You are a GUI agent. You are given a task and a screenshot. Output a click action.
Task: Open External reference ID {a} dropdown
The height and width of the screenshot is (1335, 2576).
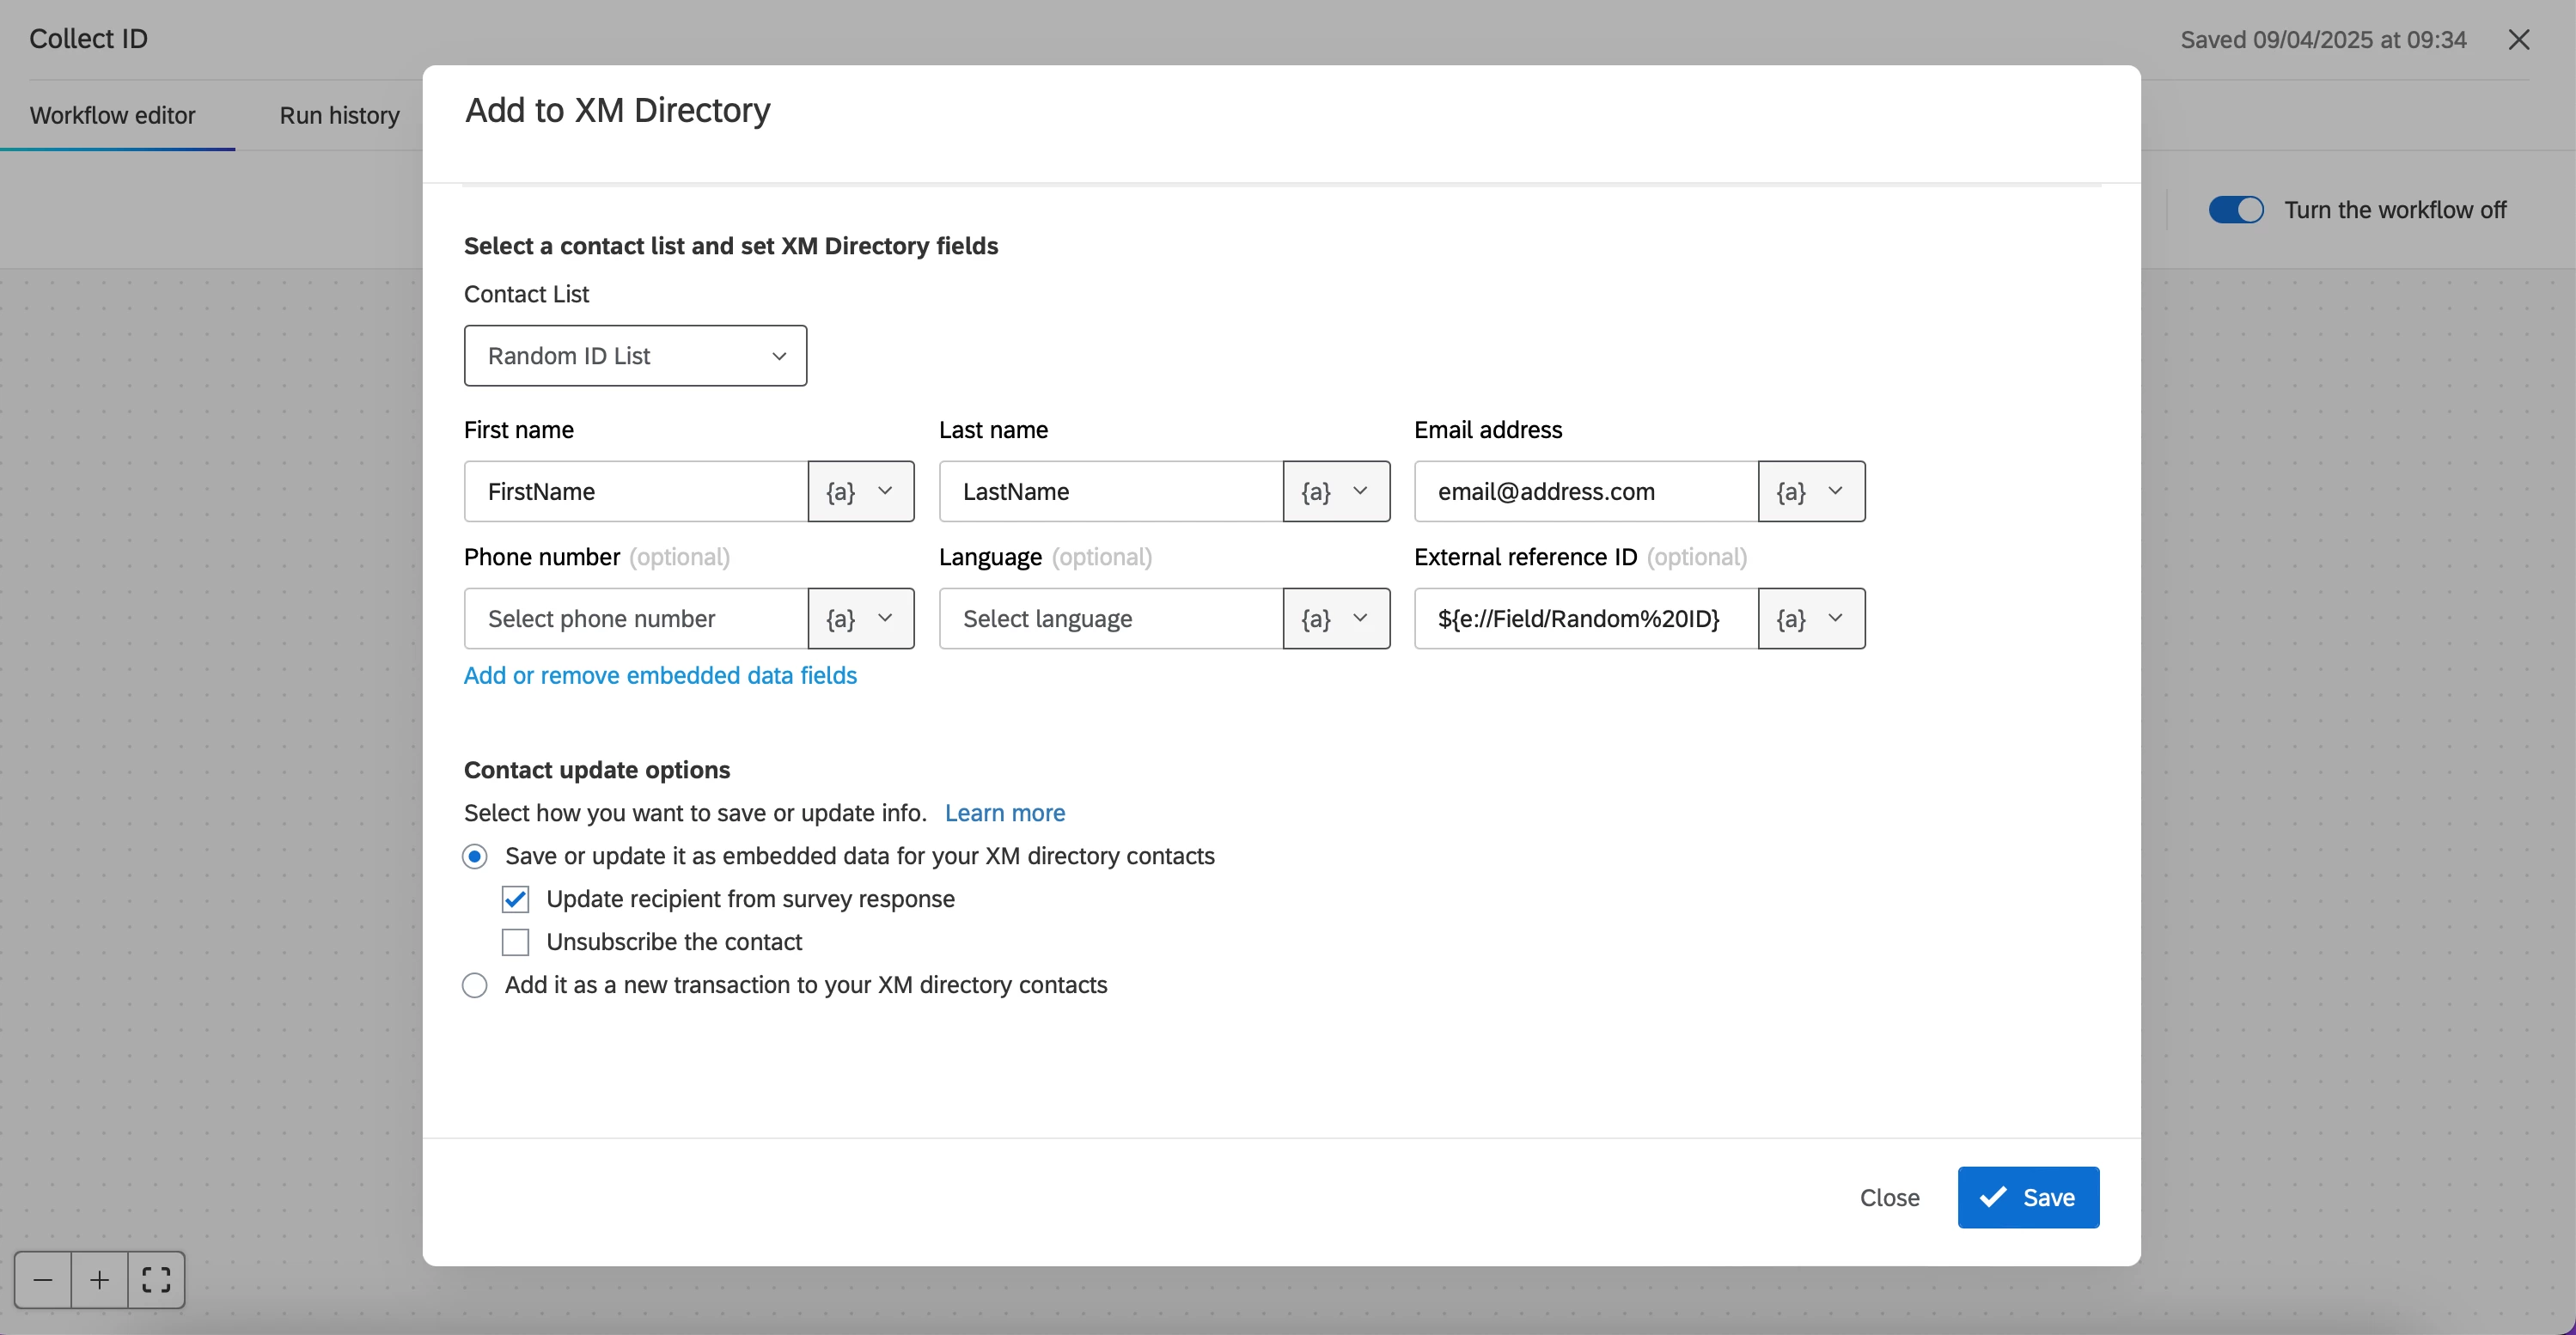[x=1811, y=618]
